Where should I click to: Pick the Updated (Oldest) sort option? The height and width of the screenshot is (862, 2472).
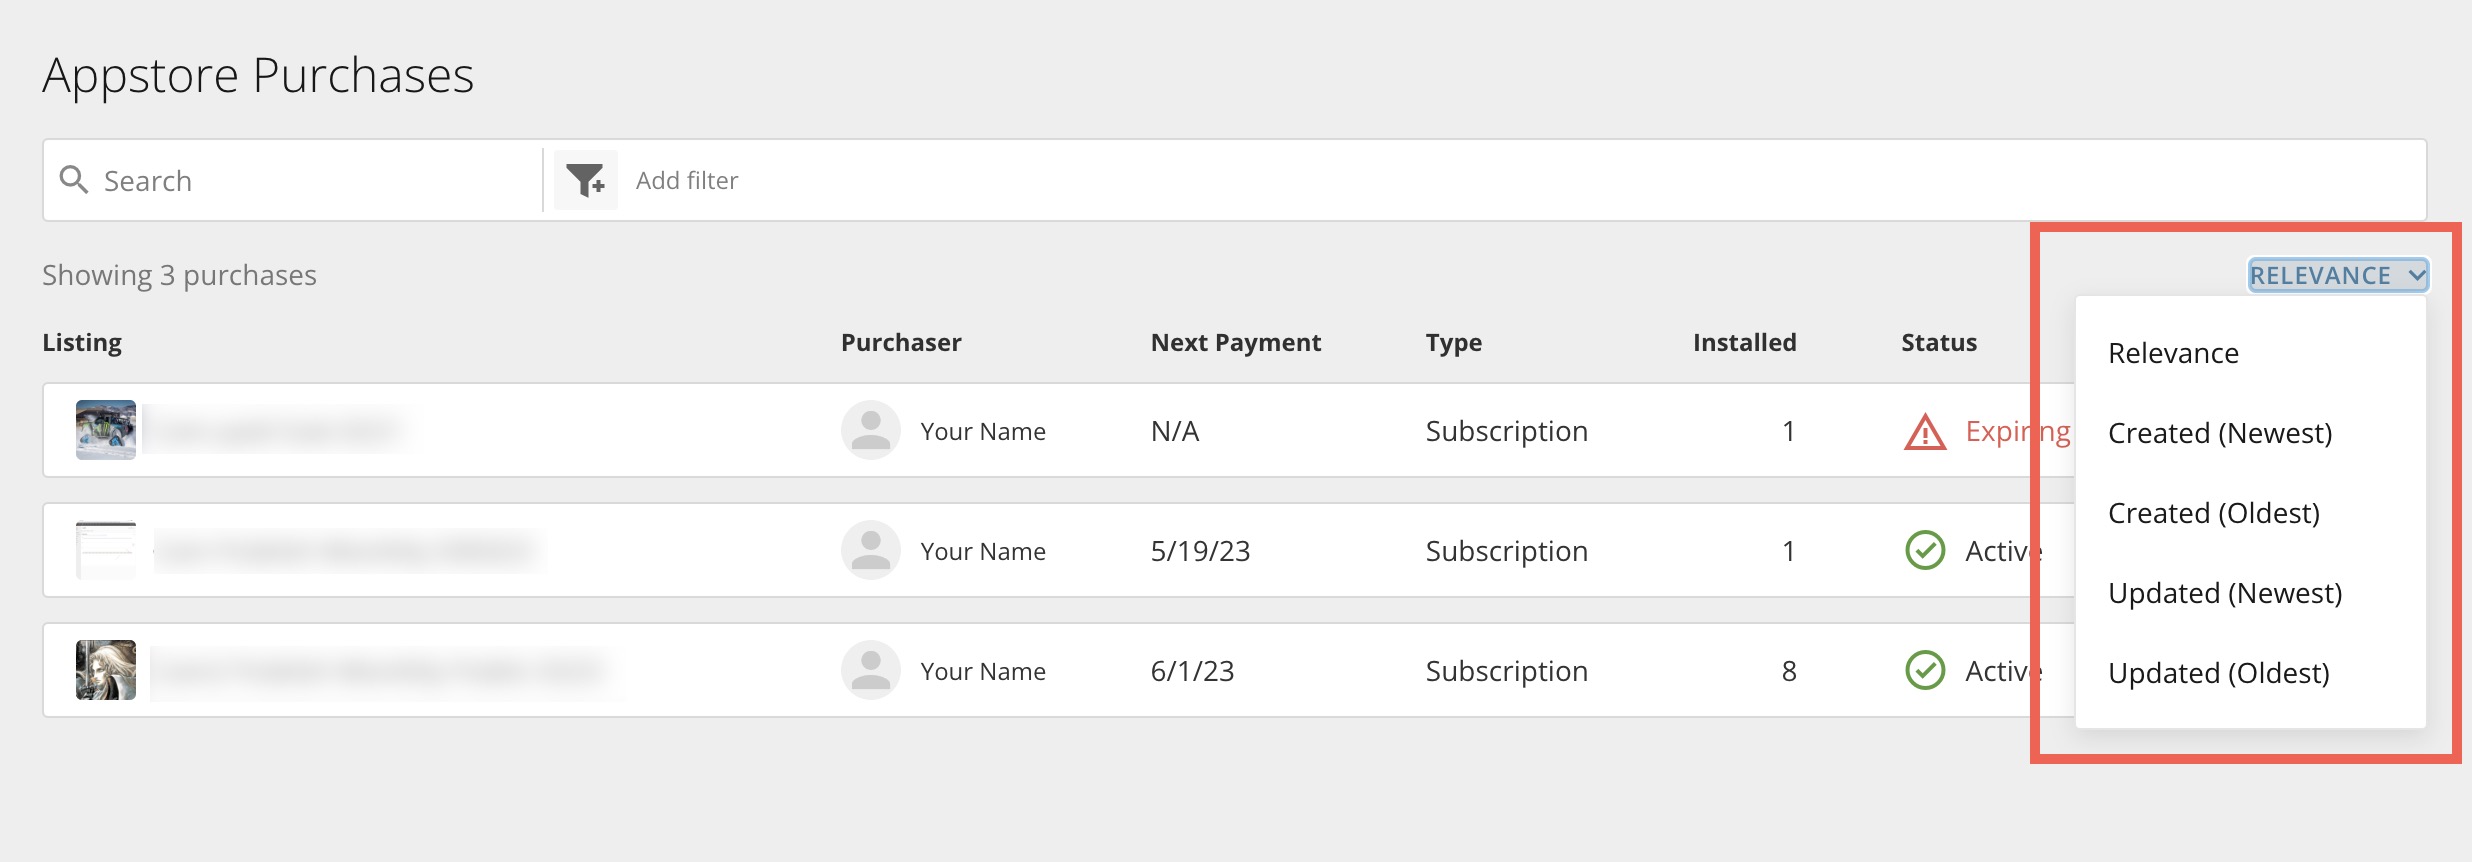pyautogui.click(x=2218, y=673)
